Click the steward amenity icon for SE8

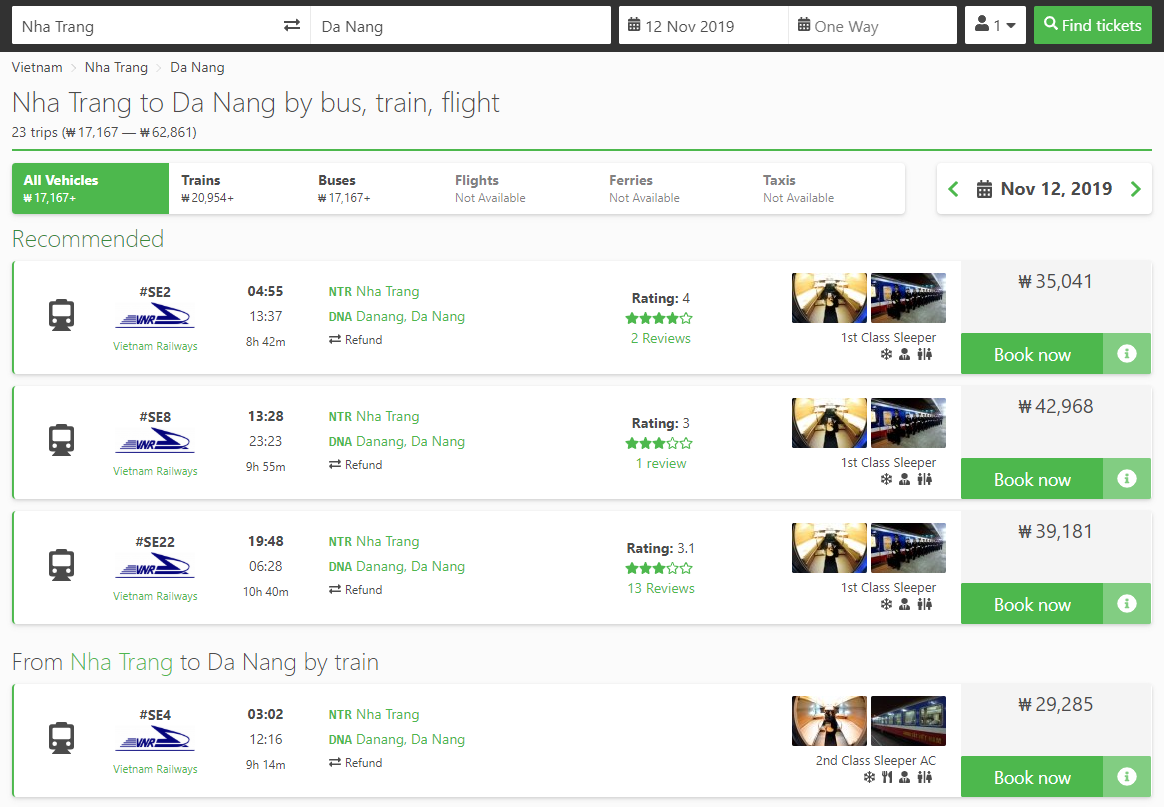[904, 480]
